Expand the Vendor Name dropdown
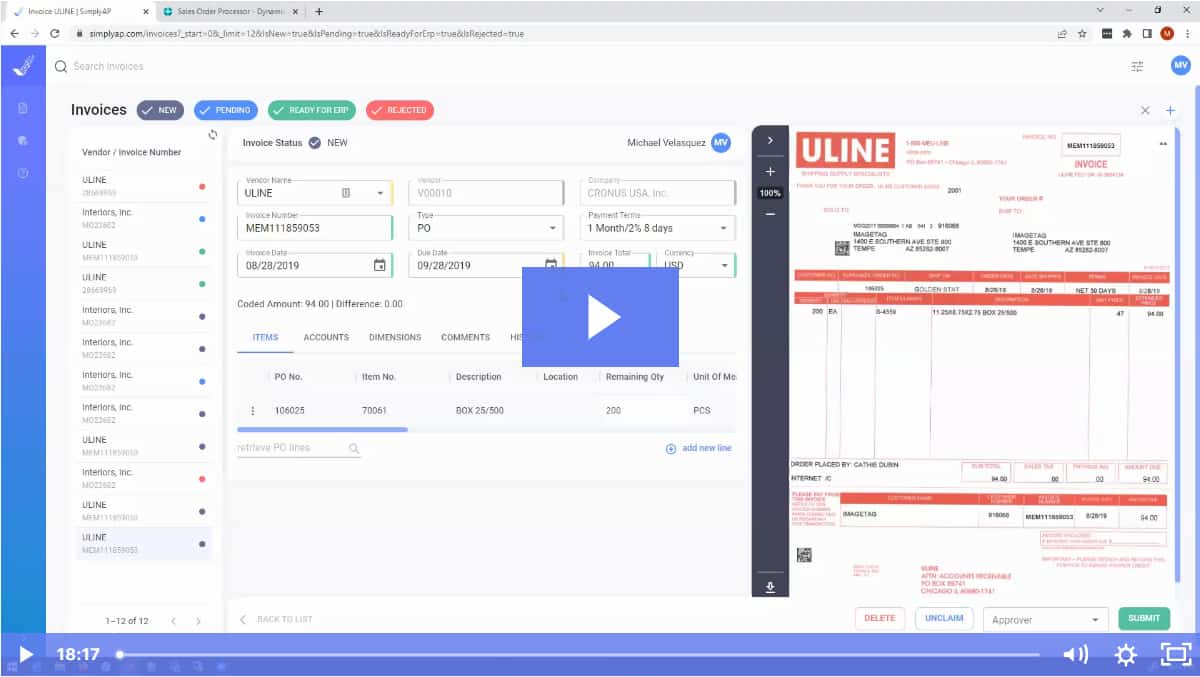 pyautogui.click(x=380, y=193)
